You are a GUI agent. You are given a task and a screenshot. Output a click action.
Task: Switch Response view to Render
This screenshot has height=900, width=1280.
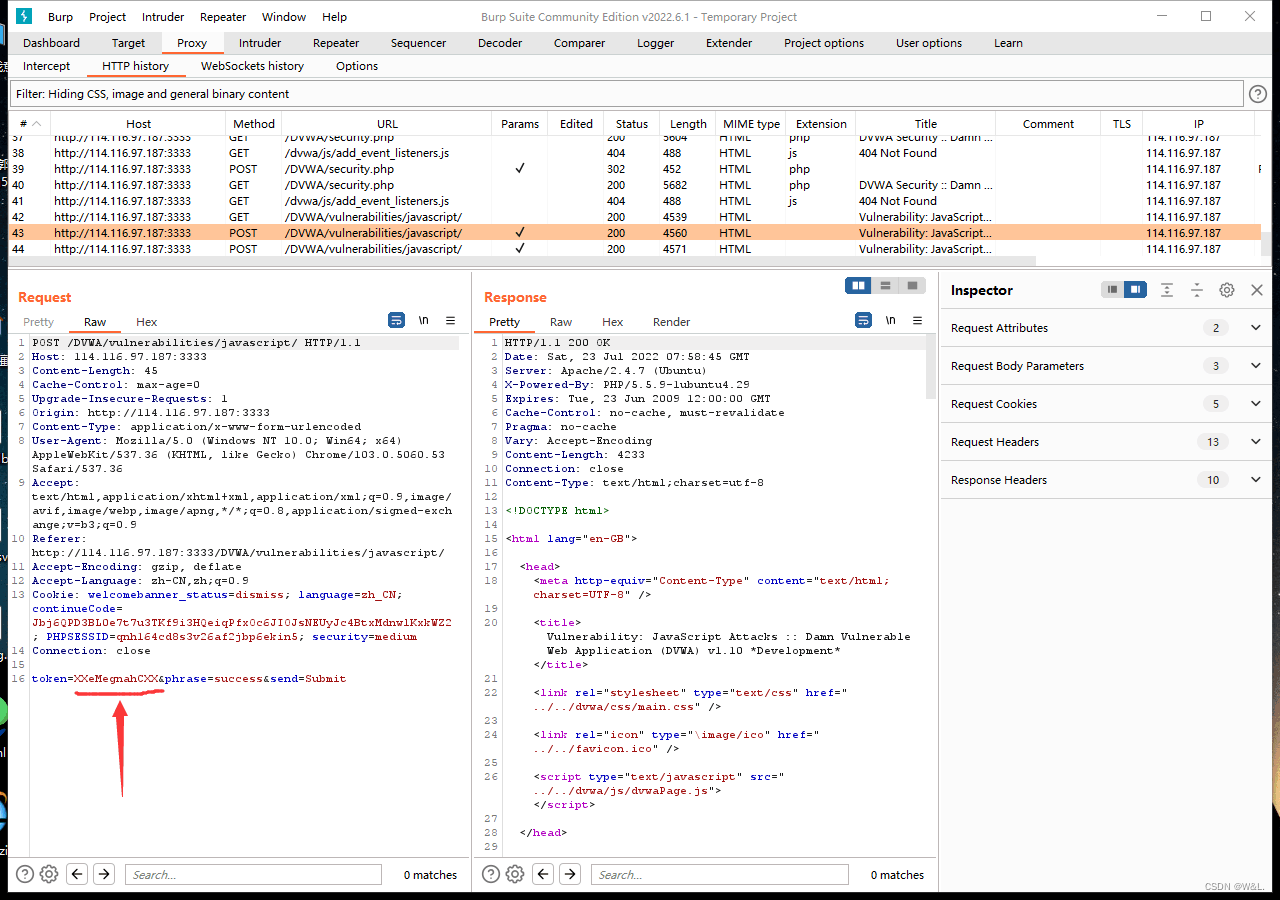click(x=671, y=322)
